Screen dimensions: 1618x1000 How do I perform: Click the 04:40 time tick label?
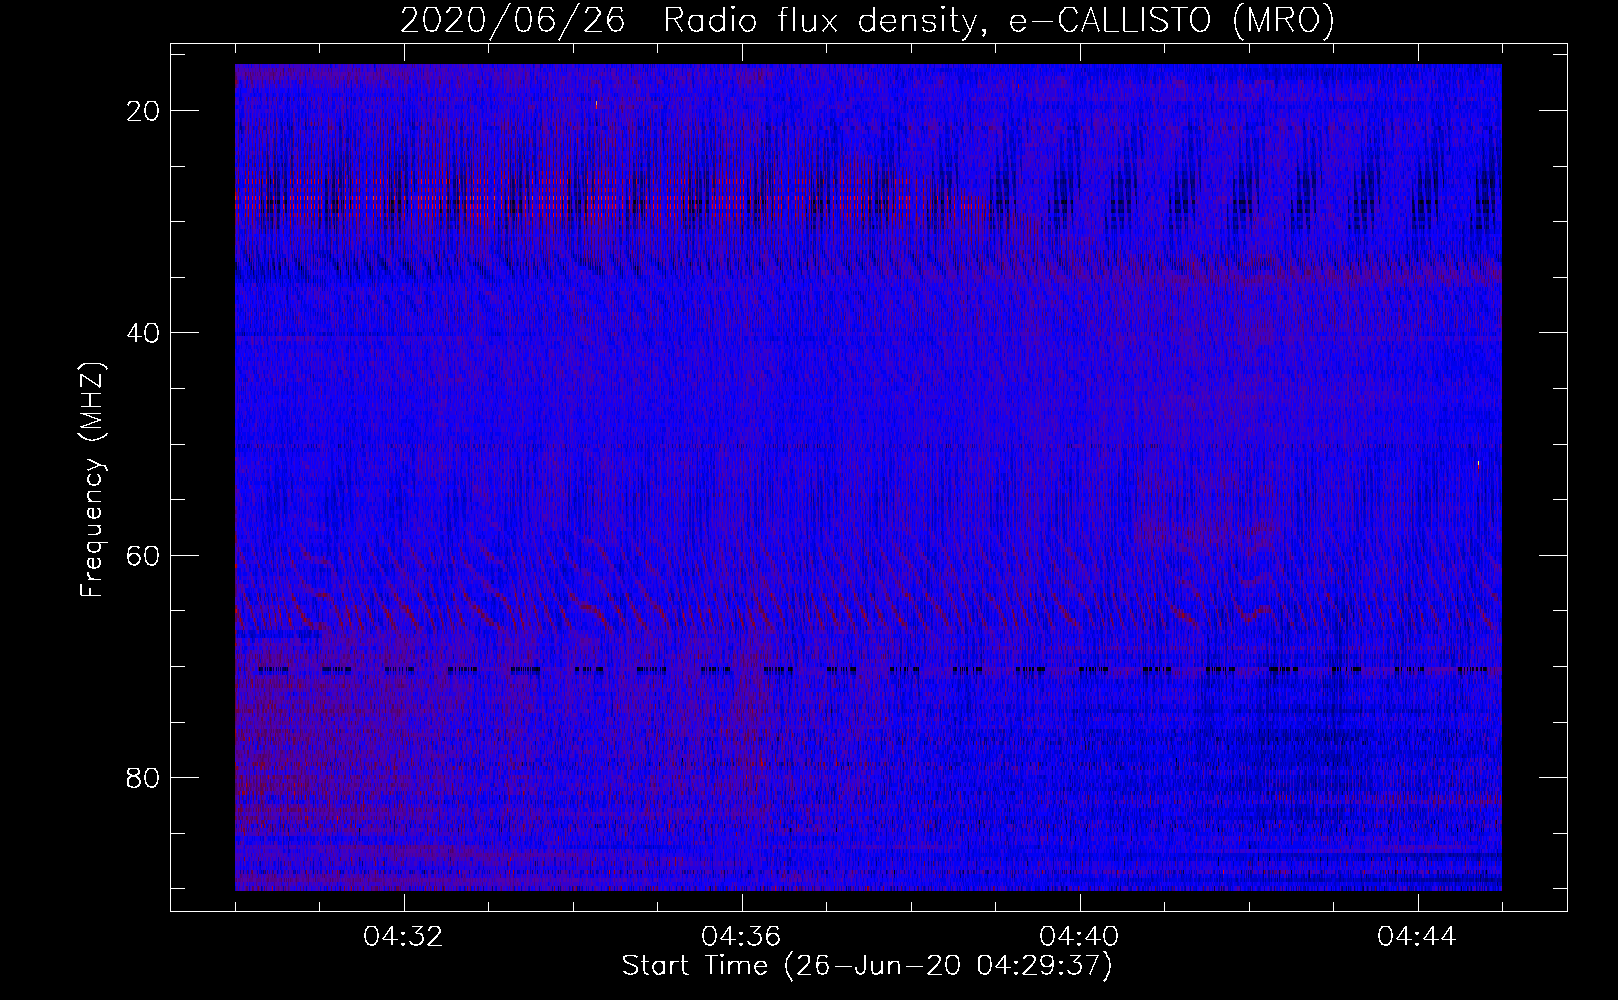[x=1079, y=937]
